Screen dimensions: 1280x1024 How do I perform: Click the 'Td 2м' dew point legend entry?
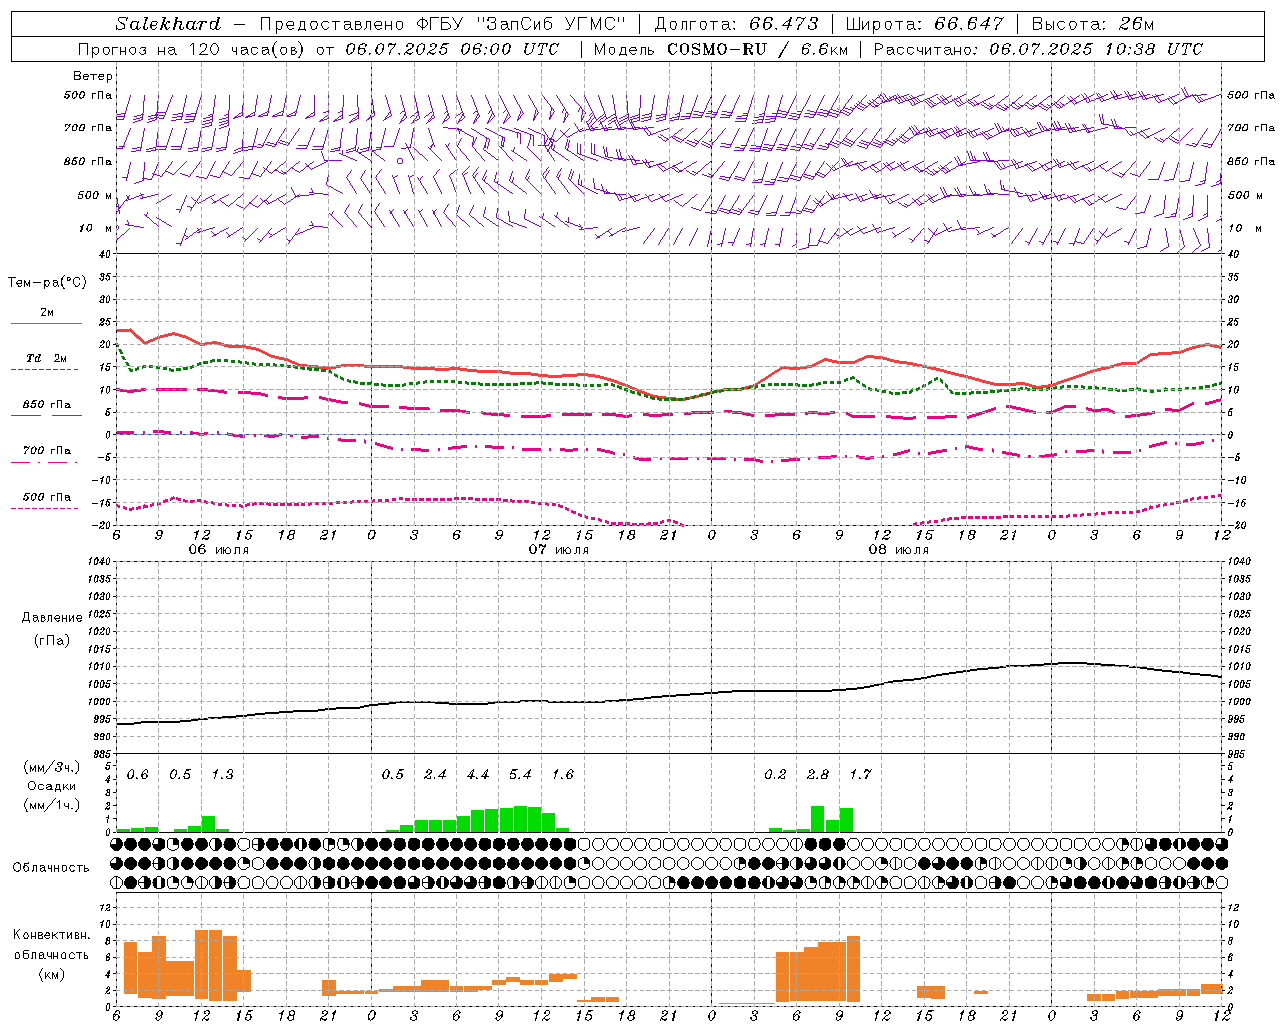[x=46, y=358]
